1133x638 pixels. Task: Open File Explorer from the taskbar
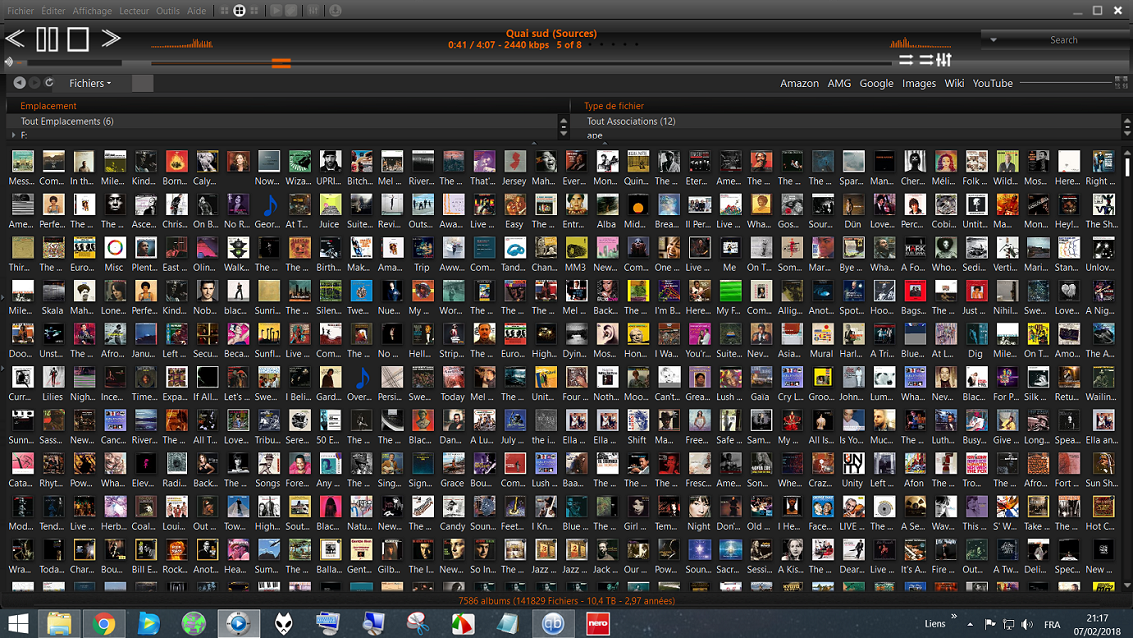coord(59,623)
